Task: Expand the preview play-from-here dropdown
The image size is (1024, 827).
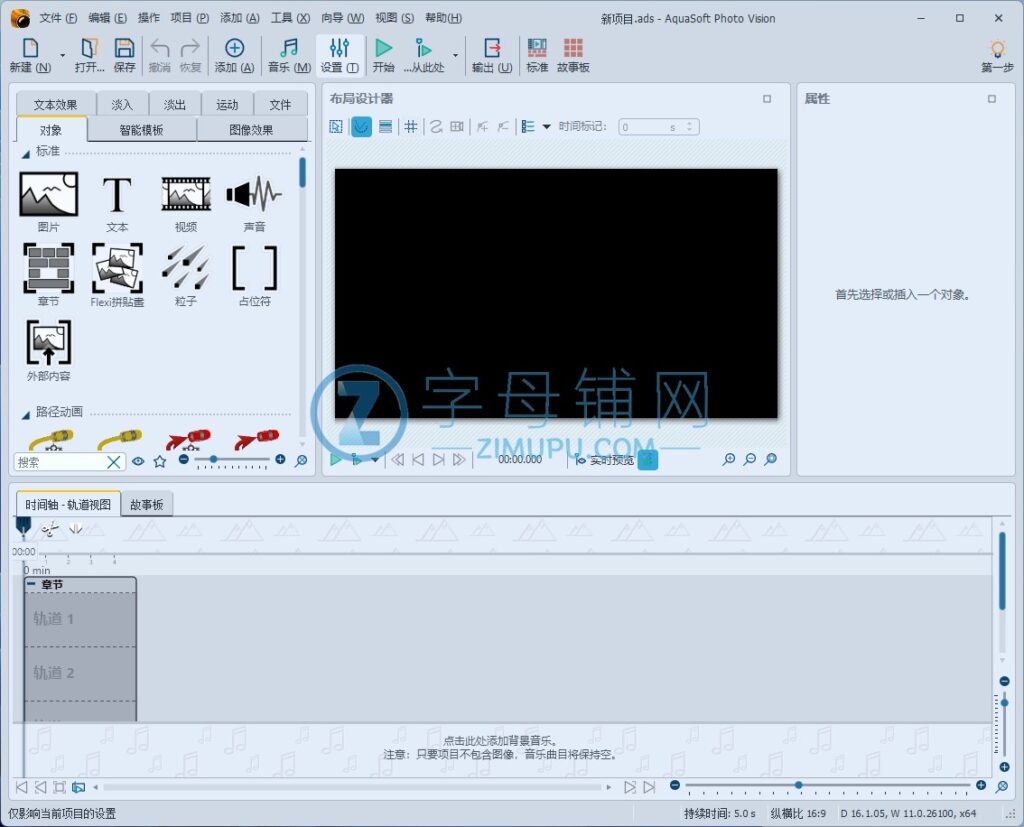Action: 375,460
